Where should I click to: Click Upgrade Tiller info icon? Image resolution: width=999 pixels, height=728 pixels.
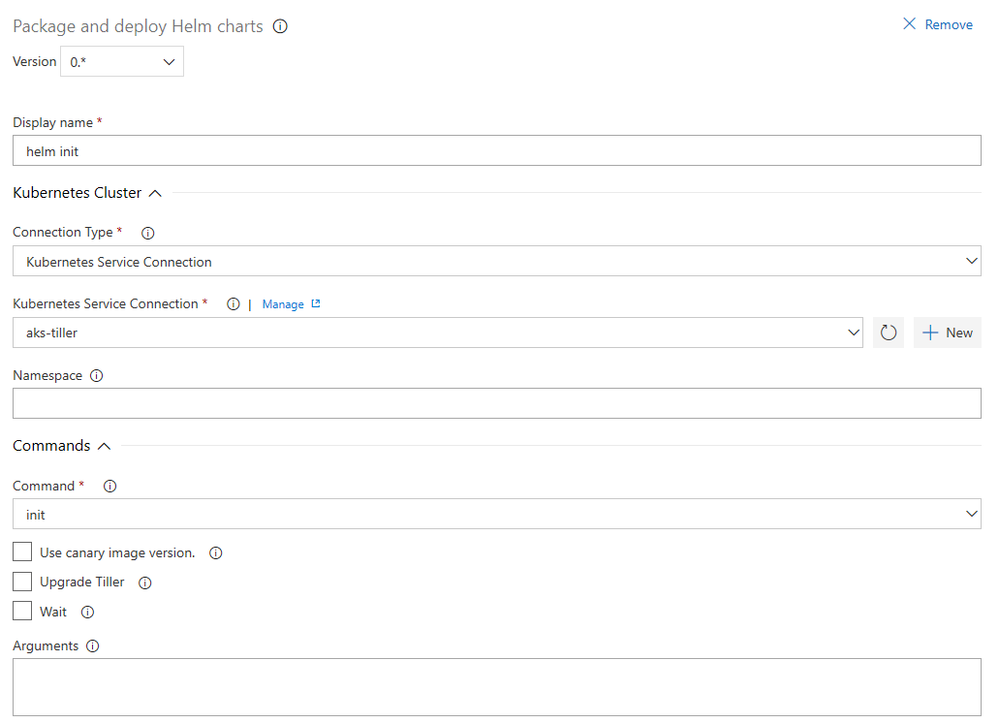145,583
